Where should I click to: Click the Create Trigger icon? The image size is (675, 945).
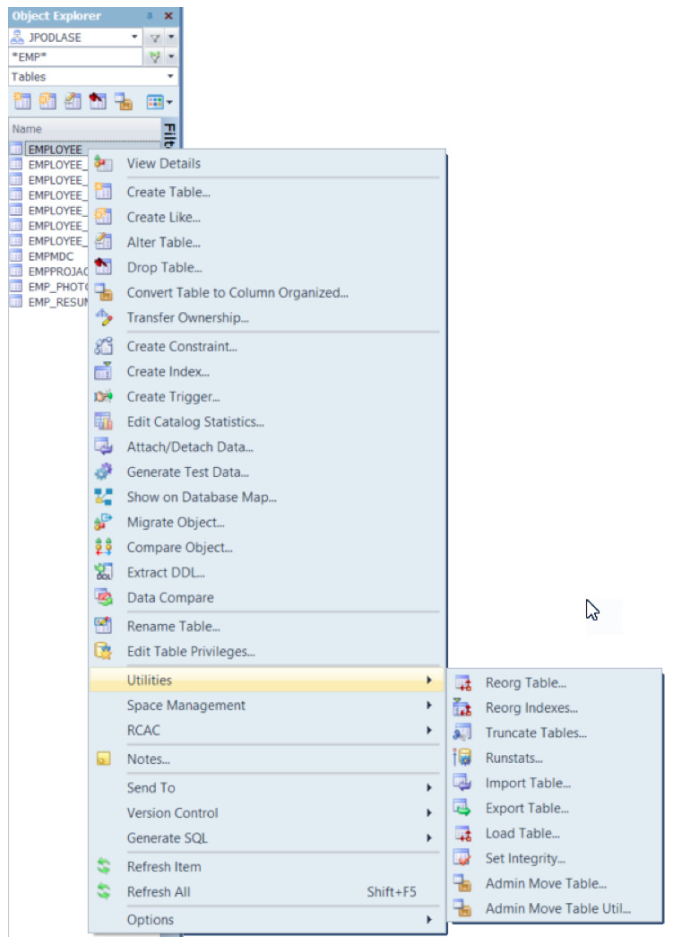(103, 397)
